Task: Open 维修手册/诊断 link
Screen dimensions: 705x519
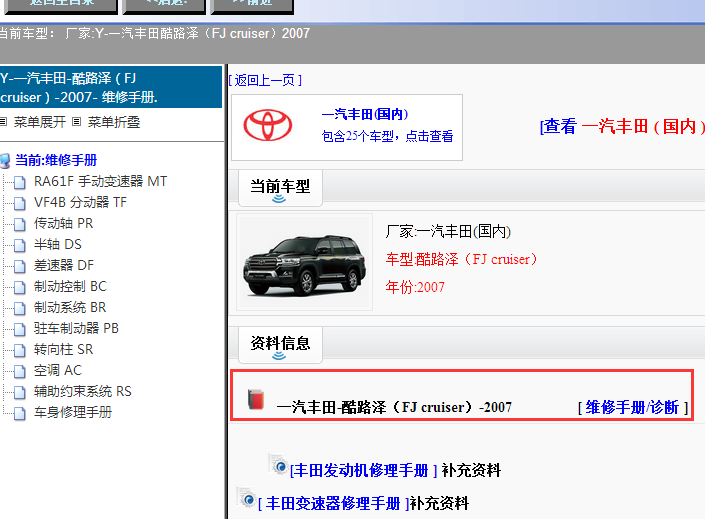Action: [x=632, y=407]
